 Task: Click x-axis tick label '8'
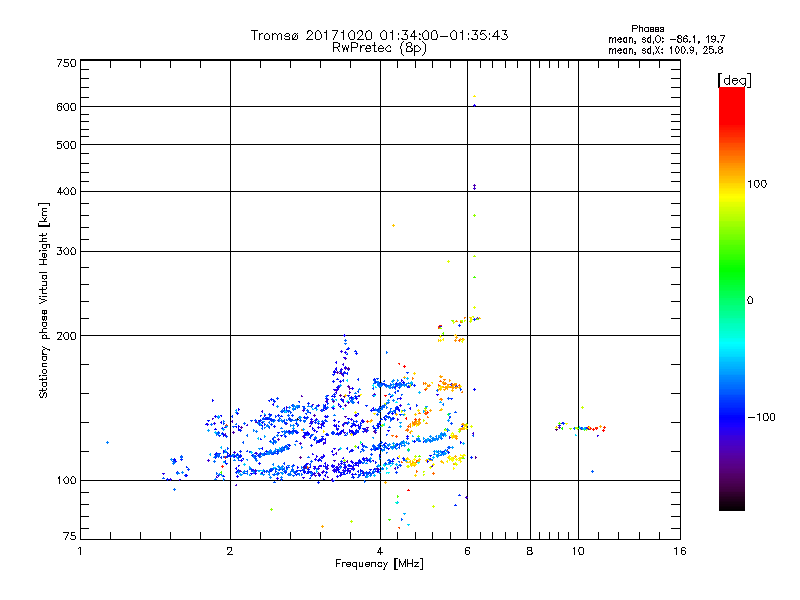click(x=530, y=551)
